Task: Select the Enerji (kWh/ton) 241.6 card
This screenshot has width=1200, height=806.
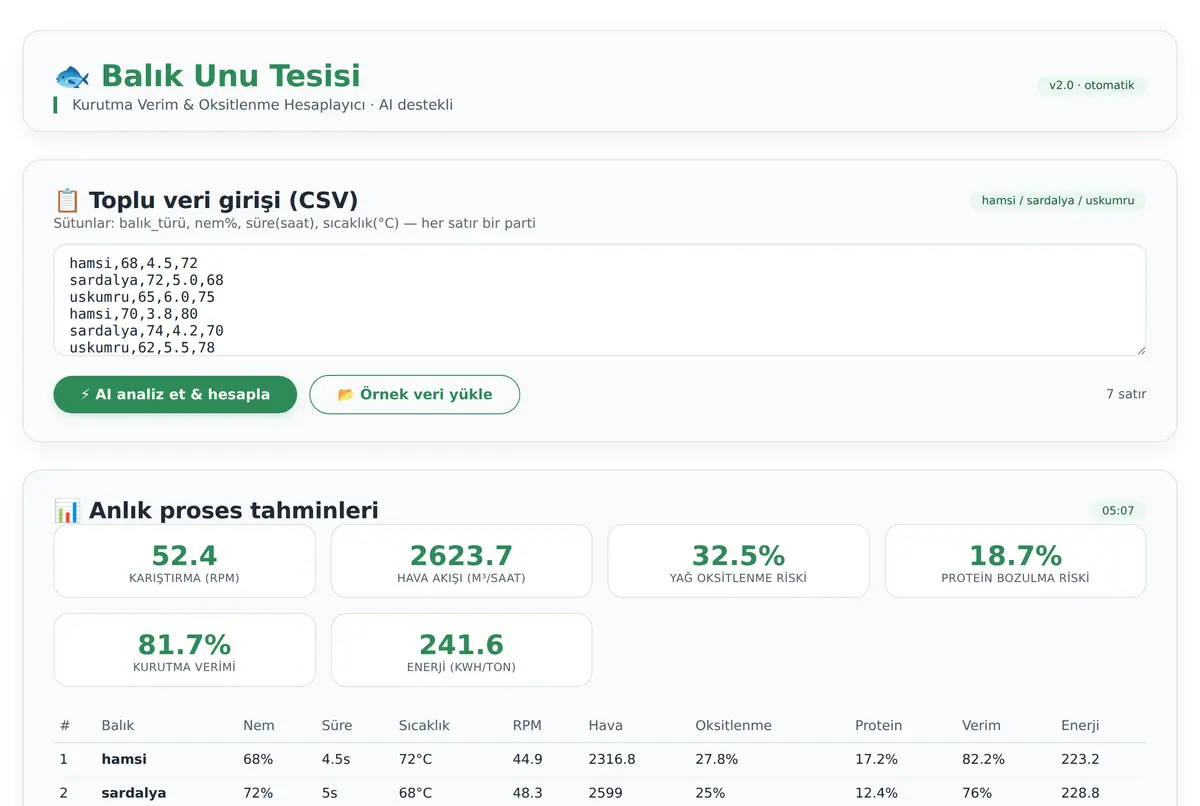Action: 461,650
